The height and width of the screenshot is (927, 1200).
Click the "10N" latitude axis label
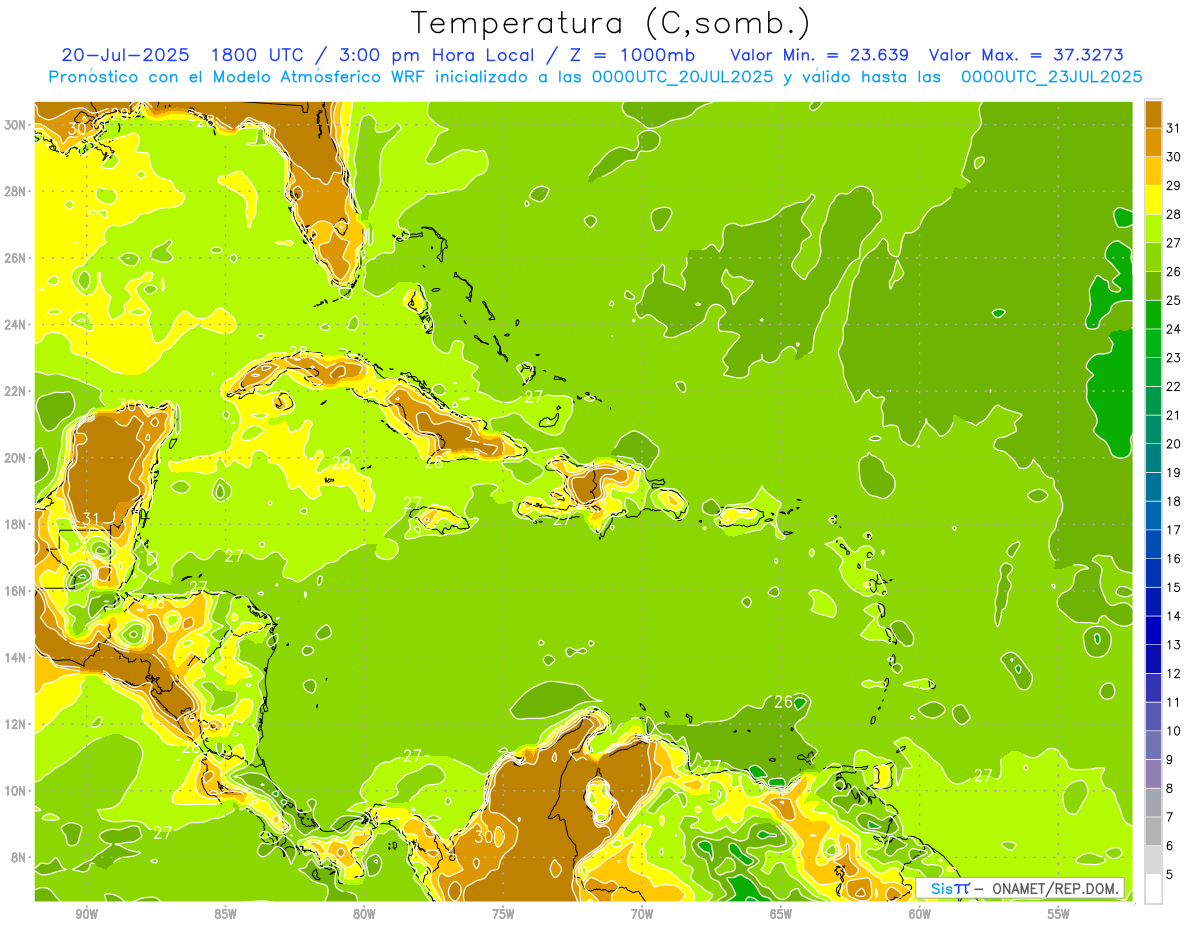pyautogui.click(x=16, y=791)
